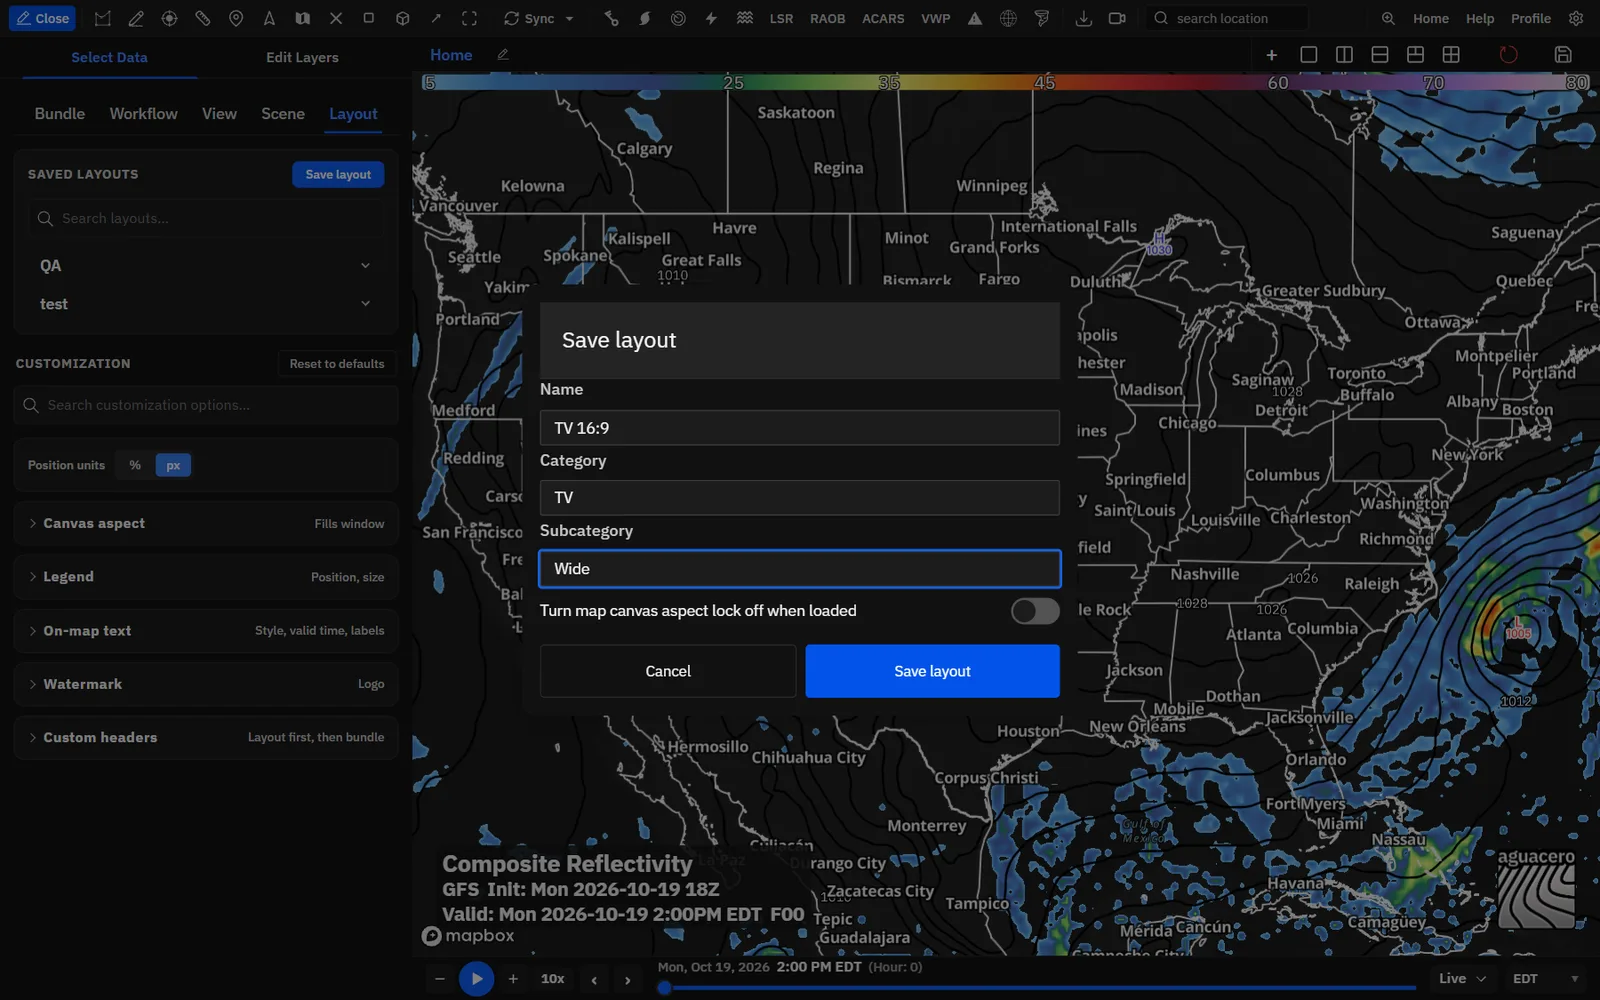Toggle map canvas aspect lock switch
1600x1000 pixels.
(x=1035, y=611)
